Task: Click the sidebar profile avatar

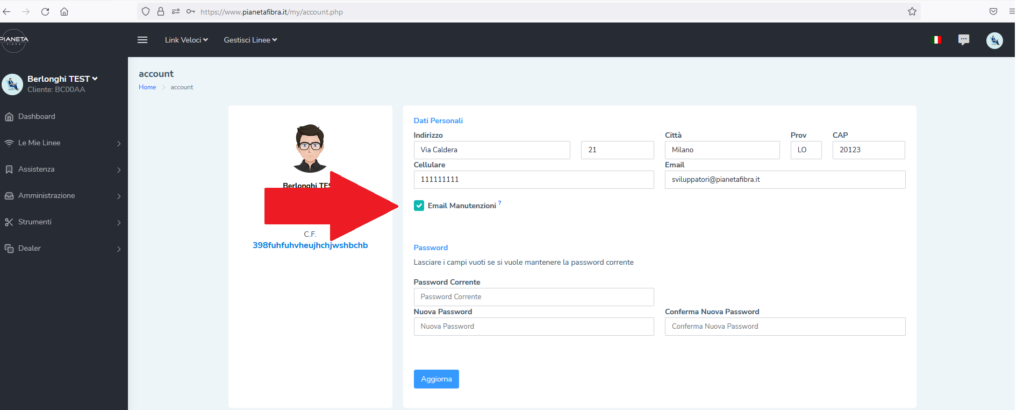Action: coord(12,84)
